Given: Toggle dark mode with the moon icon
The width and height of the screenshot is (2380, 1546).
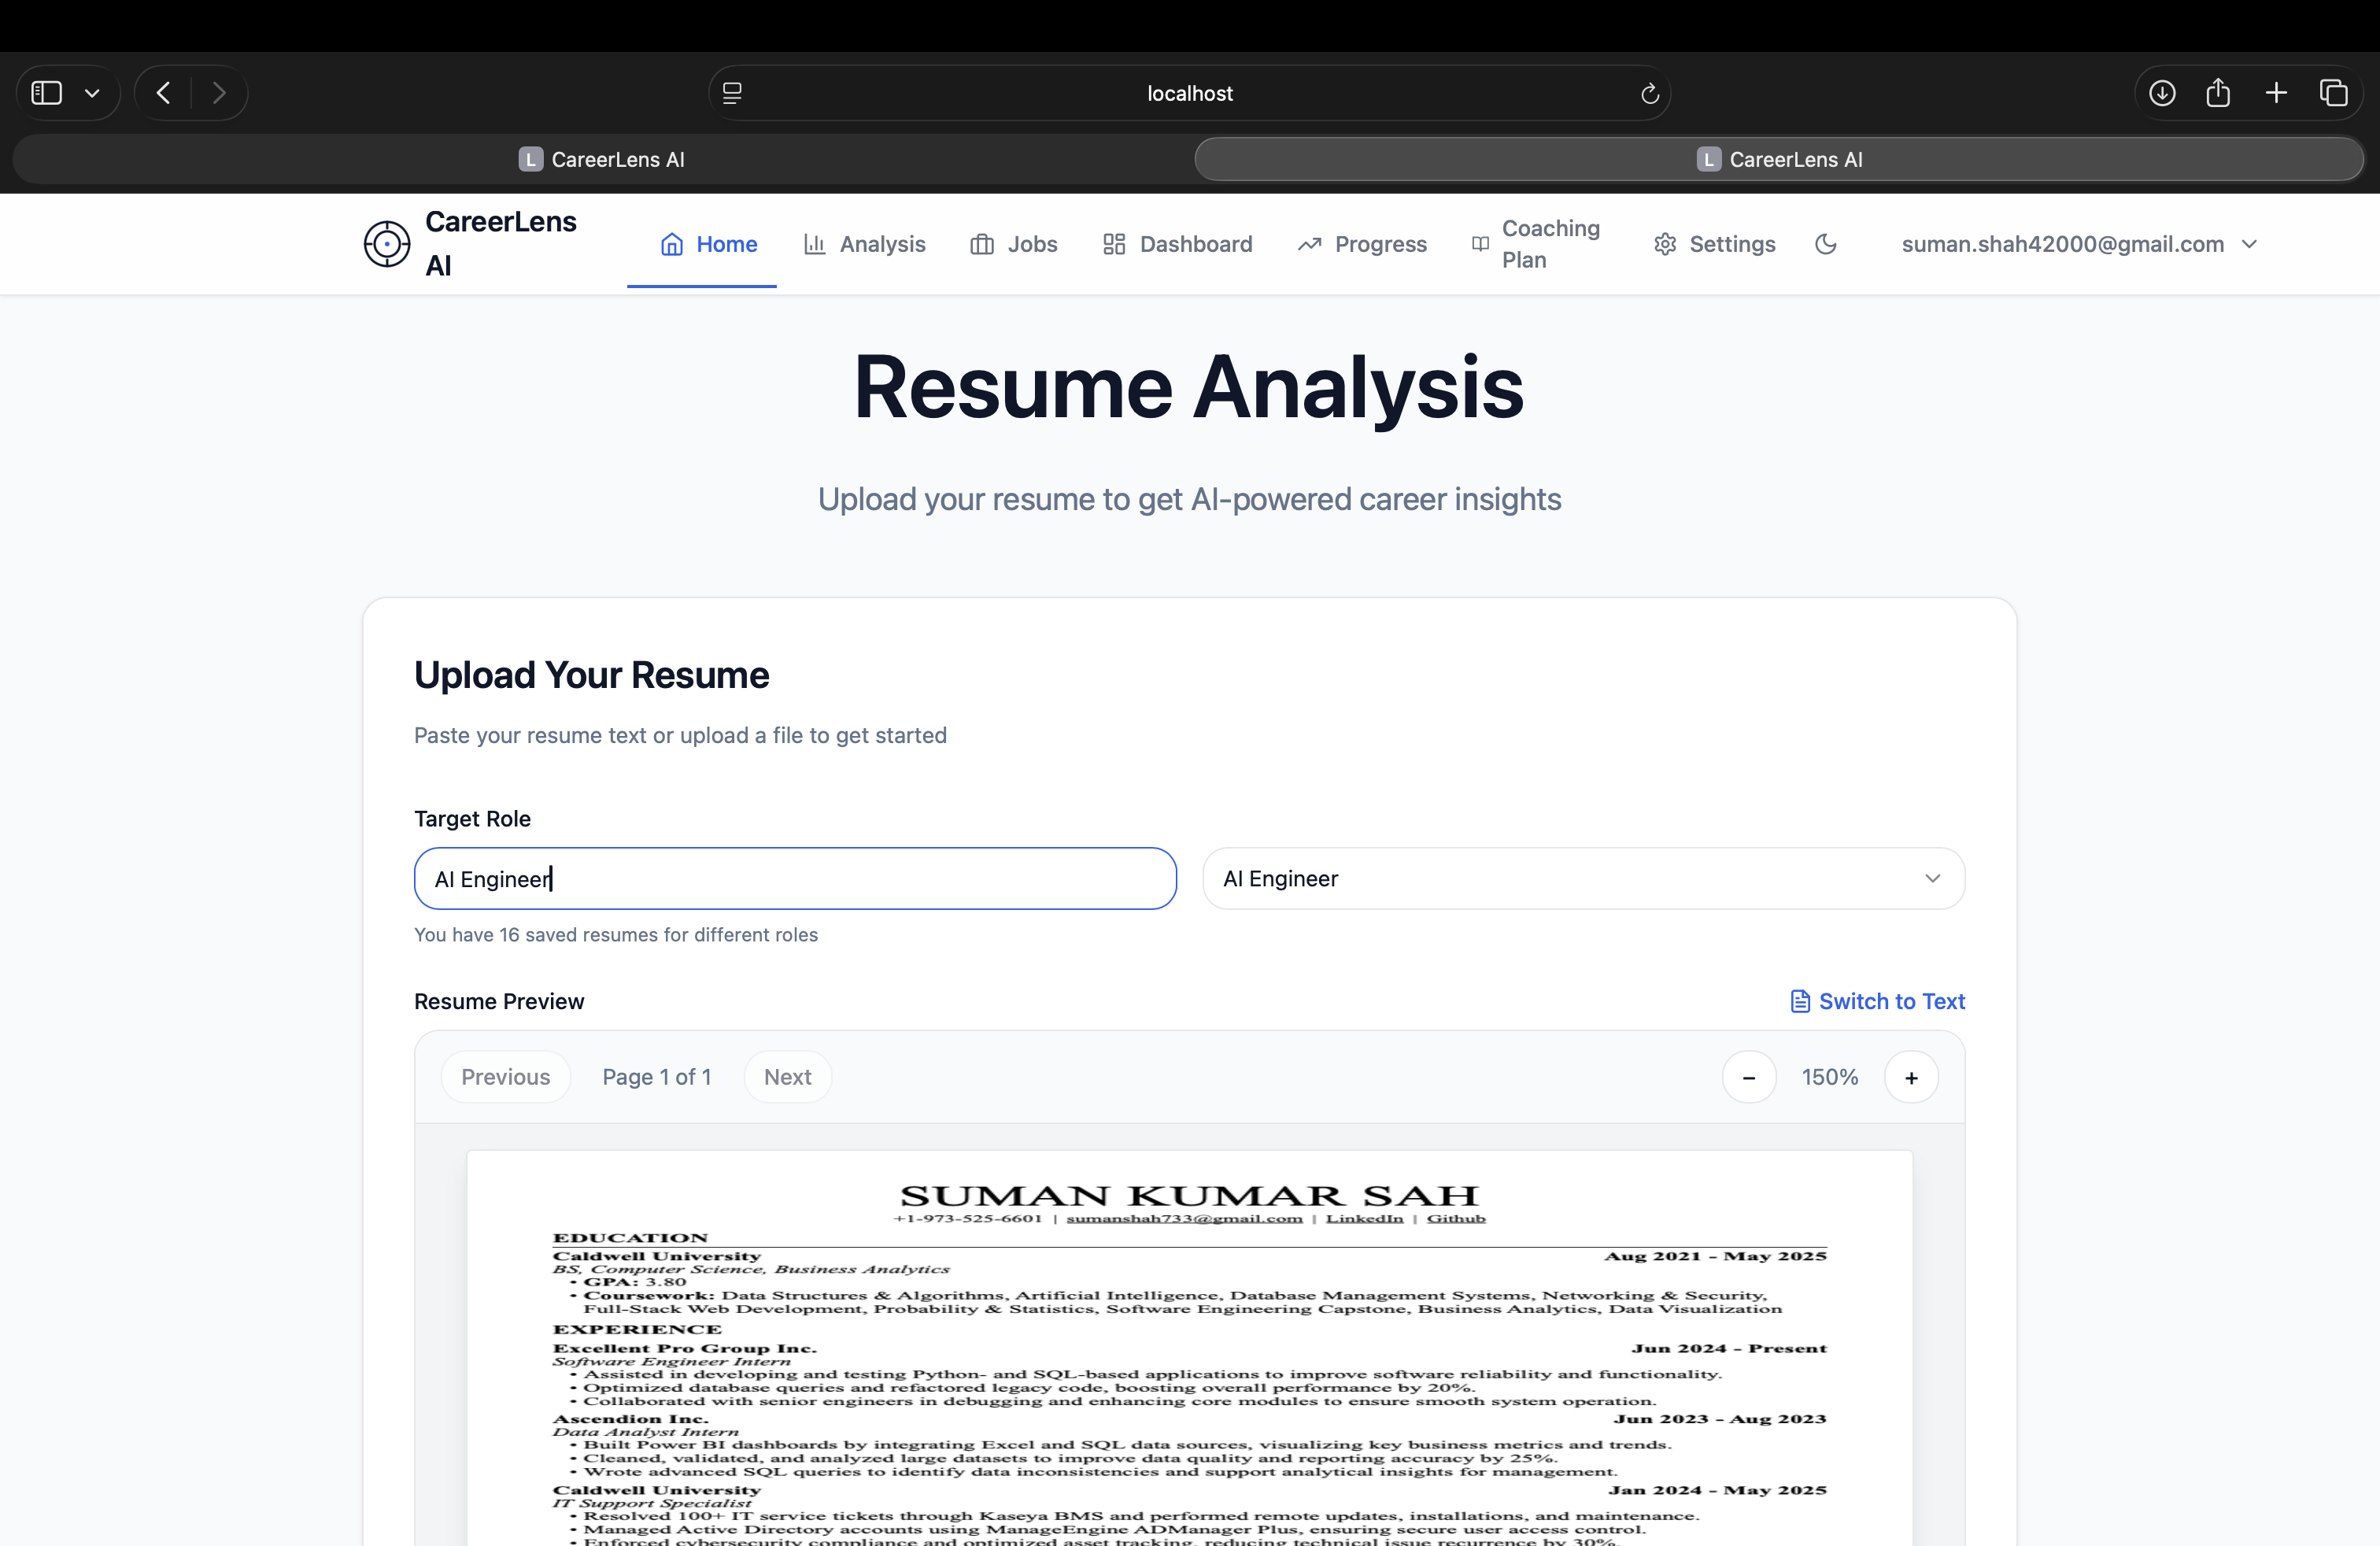Looking at the screenshot, I should [x=1825, y=244].
